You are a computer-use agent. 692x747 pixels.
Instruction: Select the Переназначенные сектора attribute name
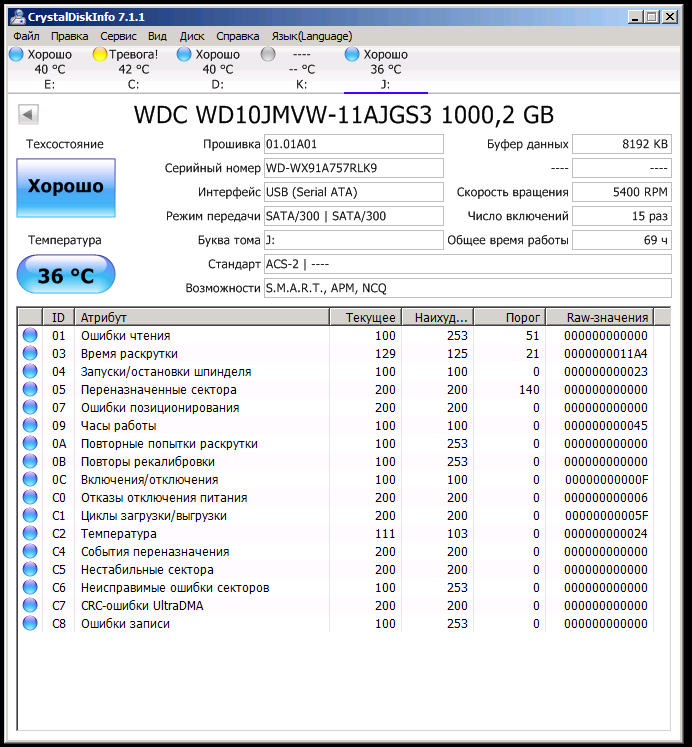(159, 390)
